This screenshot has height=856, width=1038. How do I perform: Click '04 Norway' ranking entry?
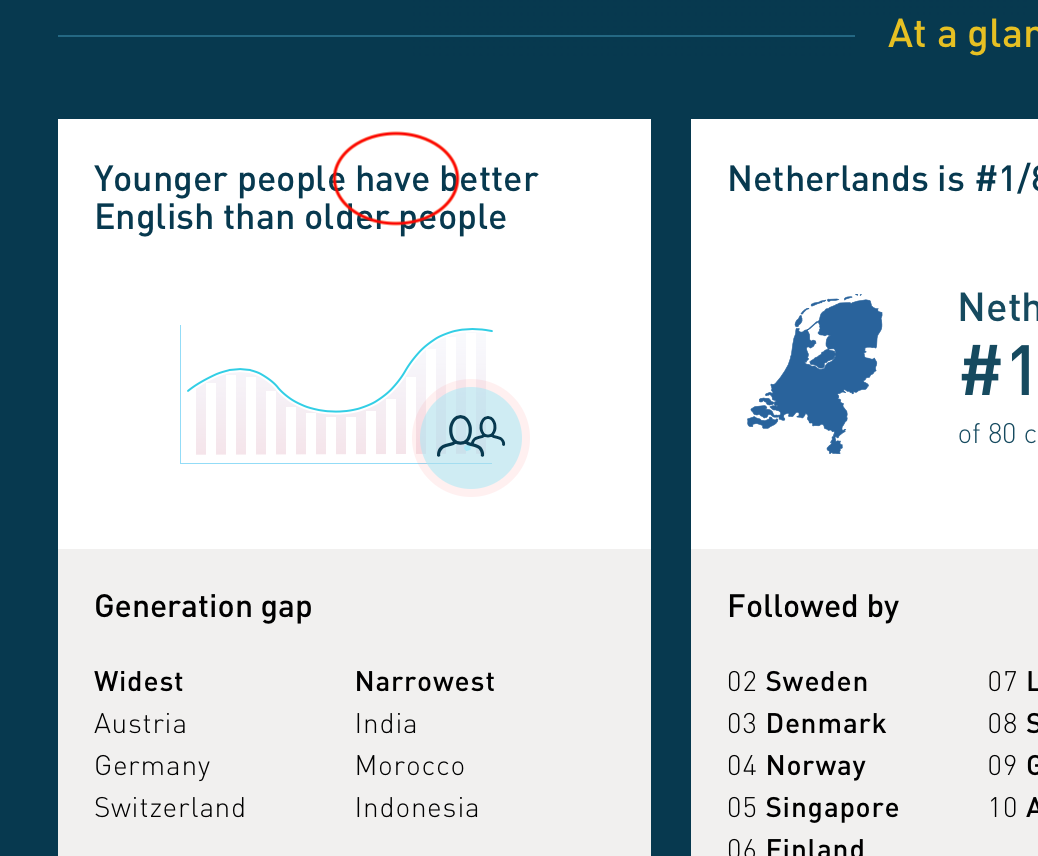tap(796, 766)
